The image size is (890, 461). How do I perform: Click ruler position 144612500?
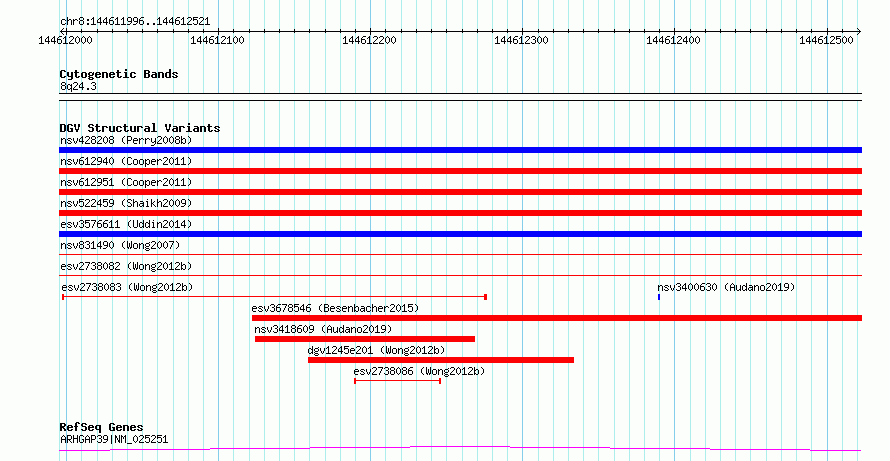pos(826,40)
